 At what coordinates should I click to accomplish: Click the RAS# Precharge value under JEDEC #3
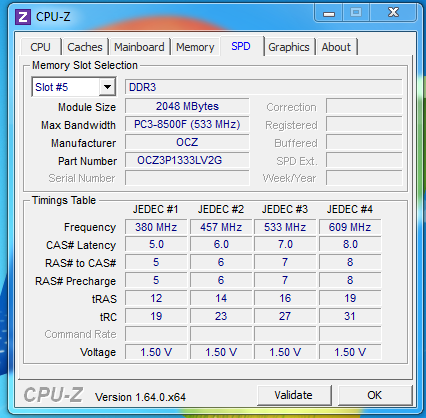tap(285, 280)
